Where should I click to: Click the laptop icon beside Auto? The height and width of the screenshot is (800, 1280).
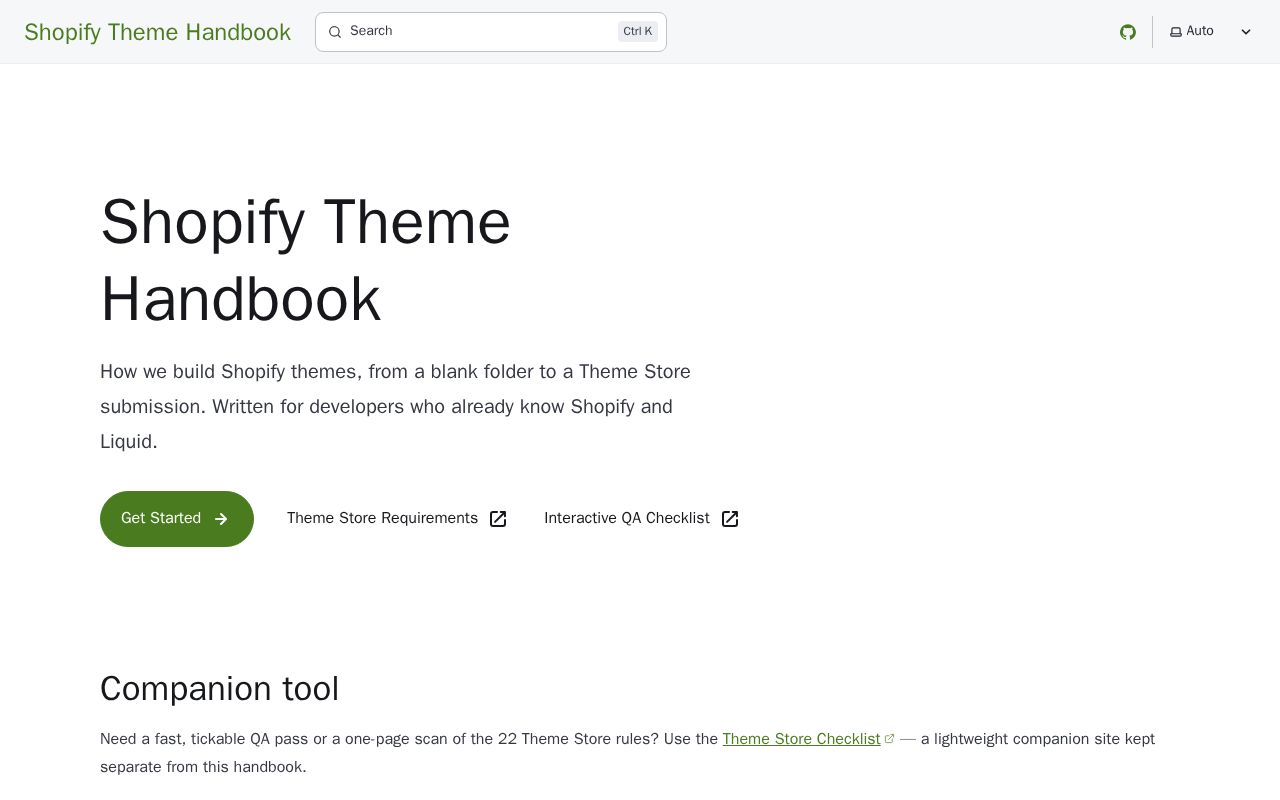(1176, 32)
